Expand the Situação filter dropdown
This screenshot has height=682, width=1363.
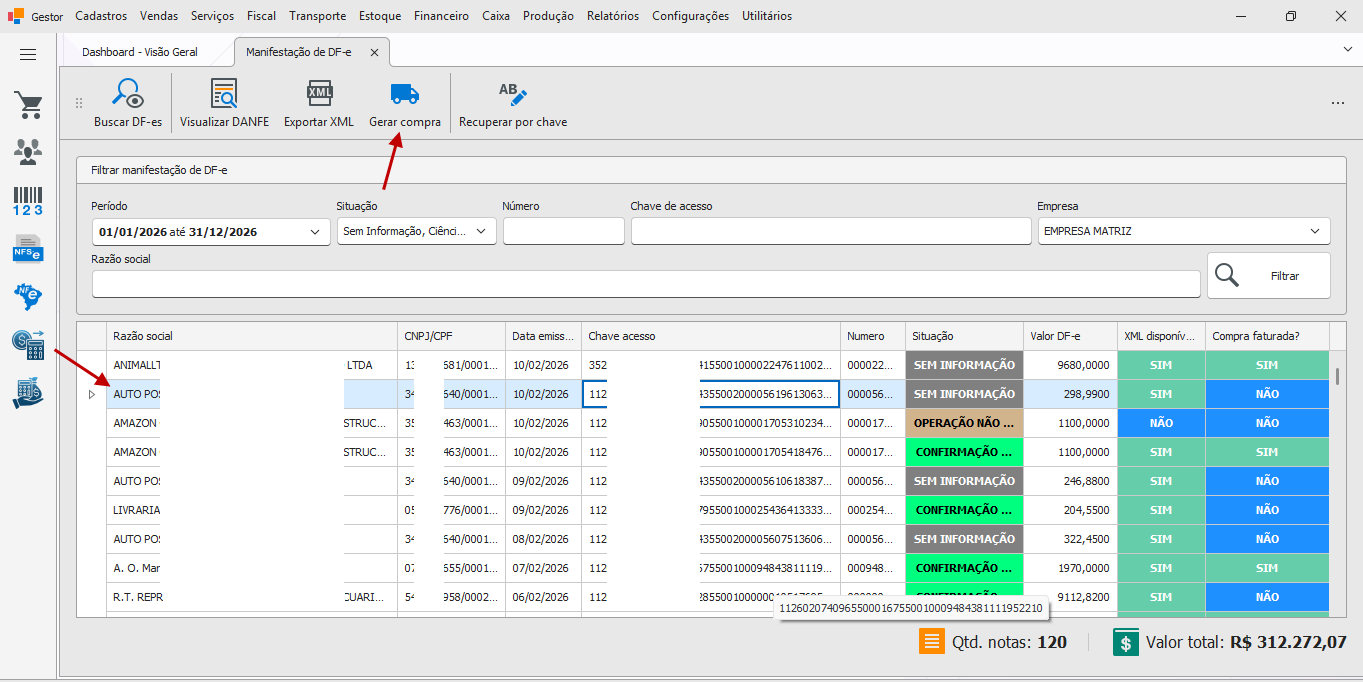coord(481,232)
